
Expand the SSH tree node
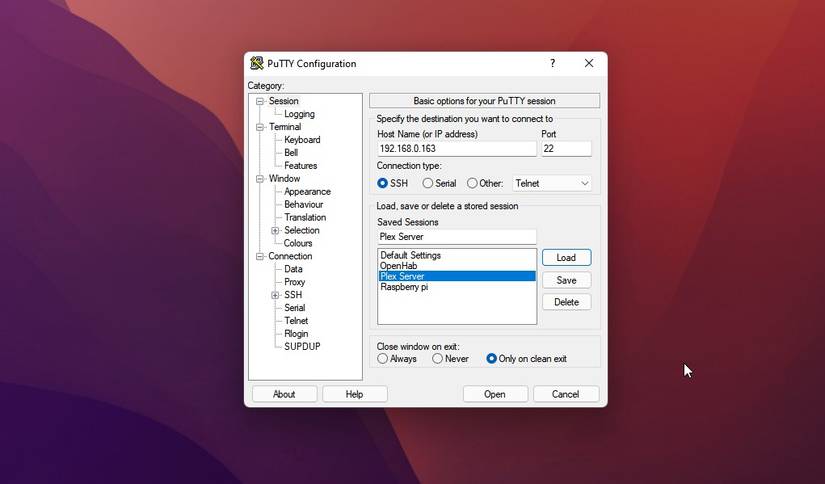(275, 295)
